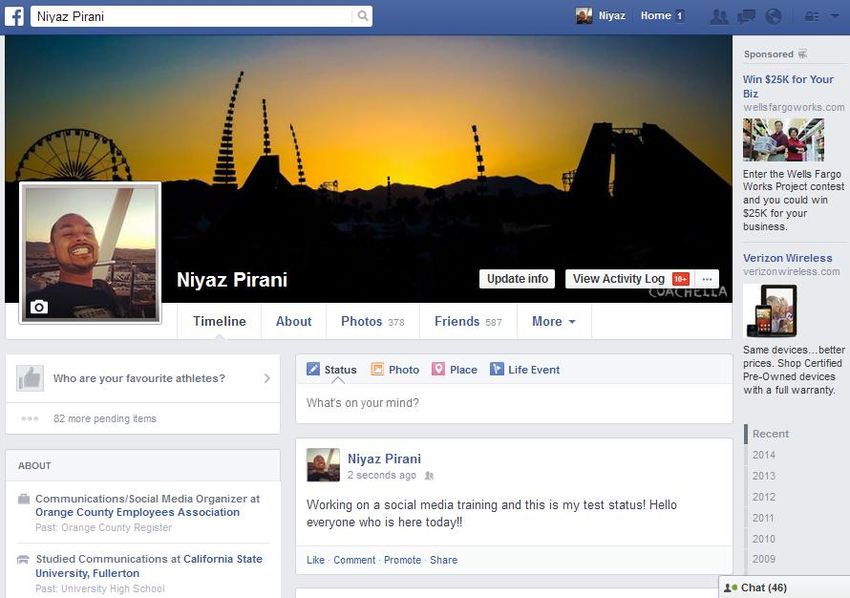Open the Verizon Wireless ad title
Image resolution: width=850 pixels, height=598 pixels.
pyautogui.click(x=787, y=258)
